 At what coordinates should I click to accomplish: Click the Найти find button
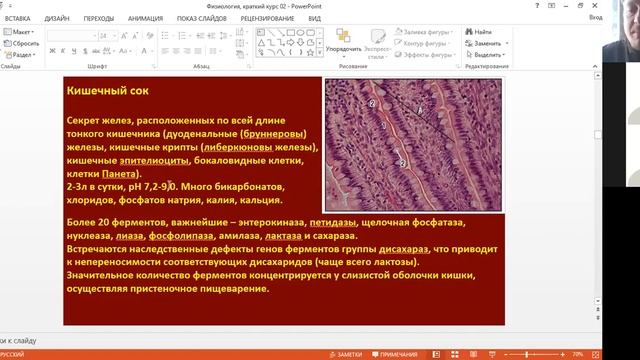478,32
